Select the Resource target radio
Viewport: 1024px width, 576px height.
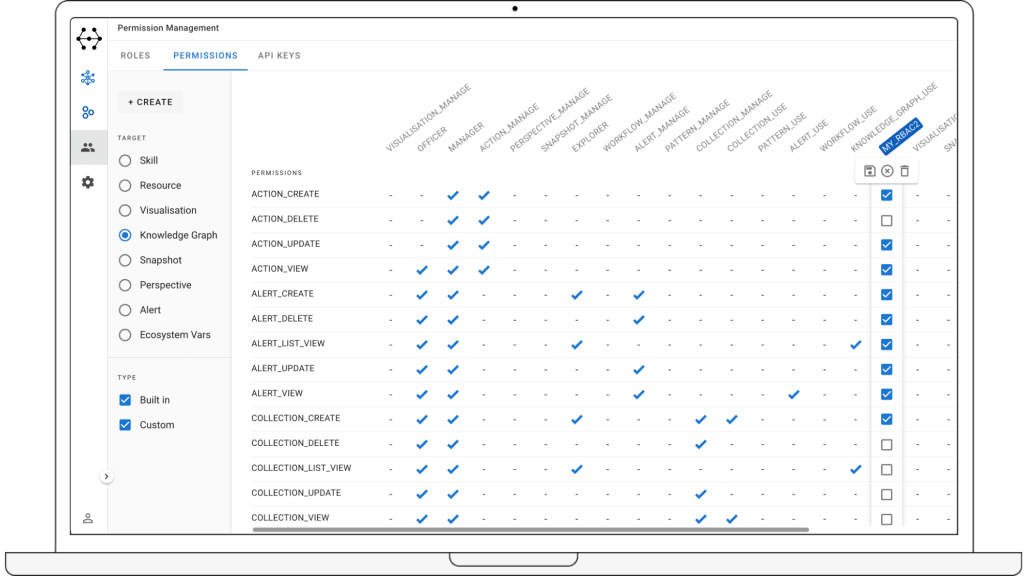(125, 185)
